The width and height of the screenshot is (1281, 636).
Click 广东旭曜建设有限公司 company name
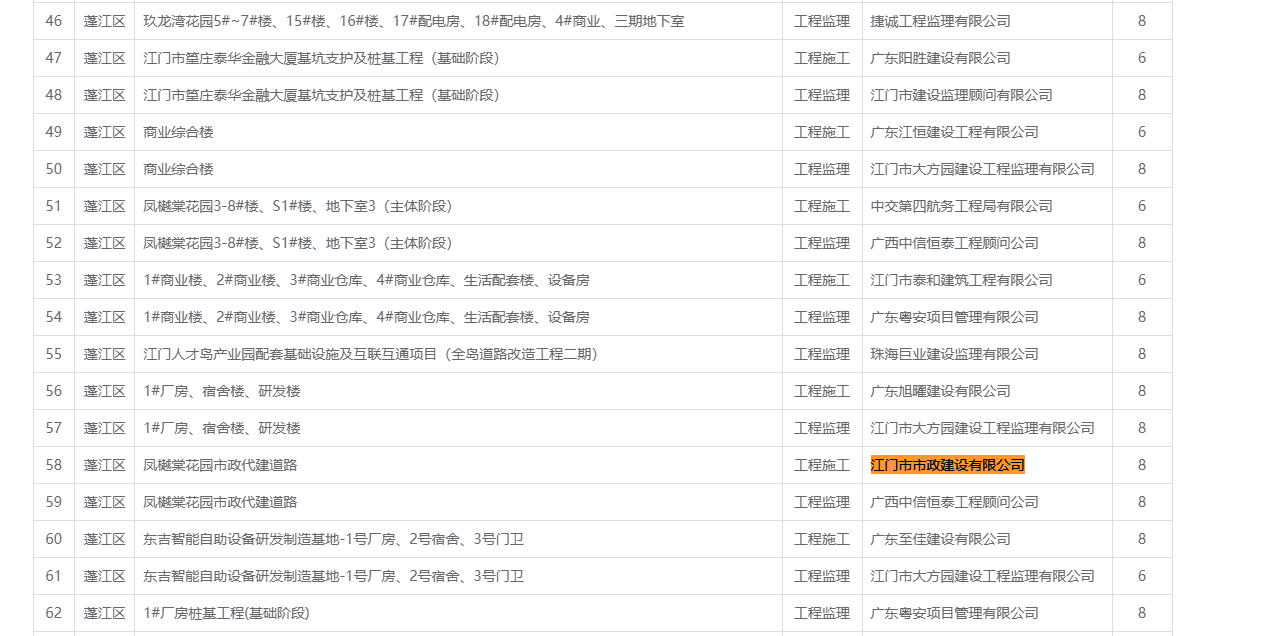pos(940,391)
